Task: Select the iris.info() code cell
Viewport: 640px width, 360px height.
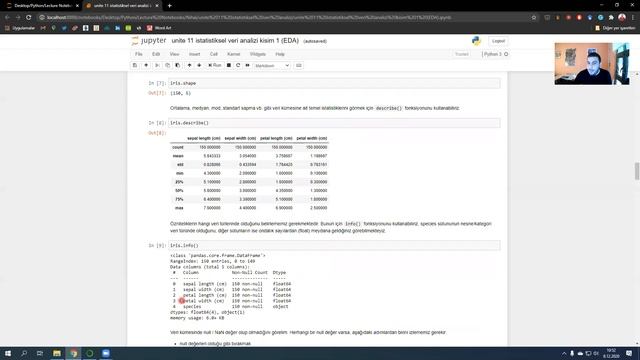Action: (335, 245)
